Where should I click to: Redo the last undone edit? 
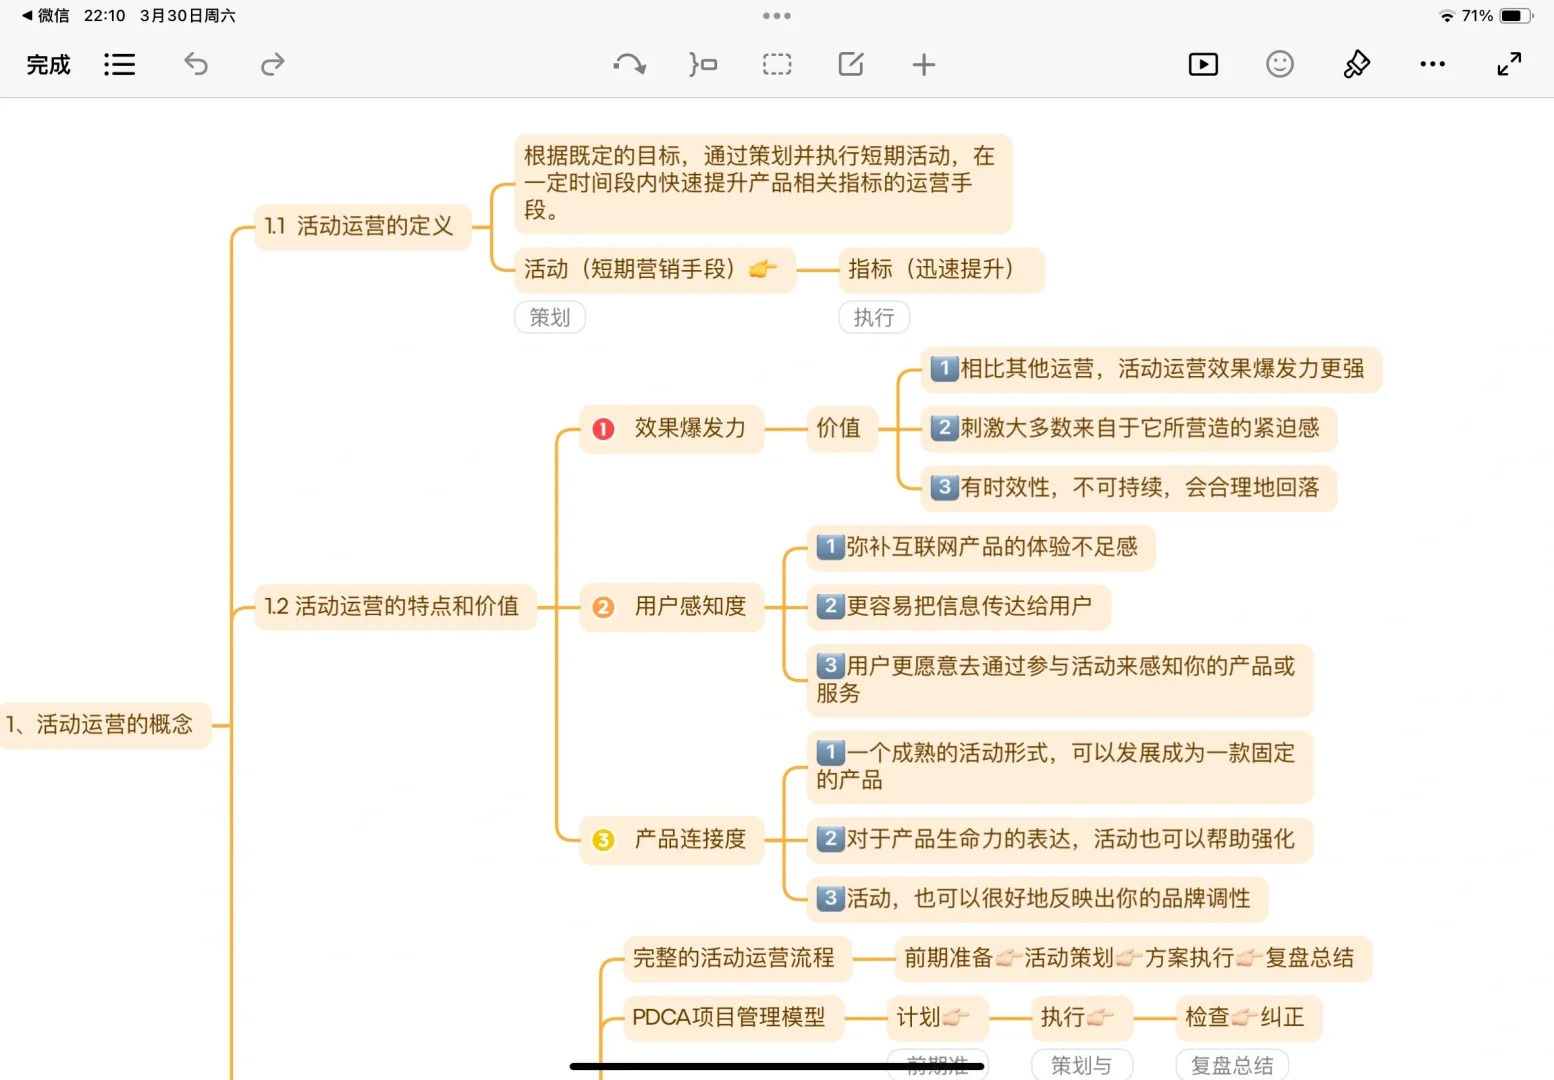[272, 65]
